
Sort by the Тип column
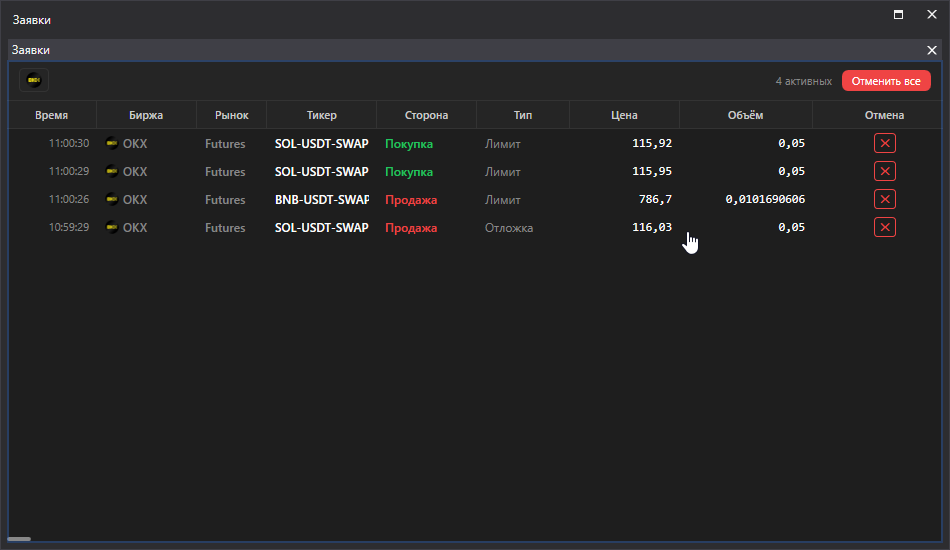[522, 115]
